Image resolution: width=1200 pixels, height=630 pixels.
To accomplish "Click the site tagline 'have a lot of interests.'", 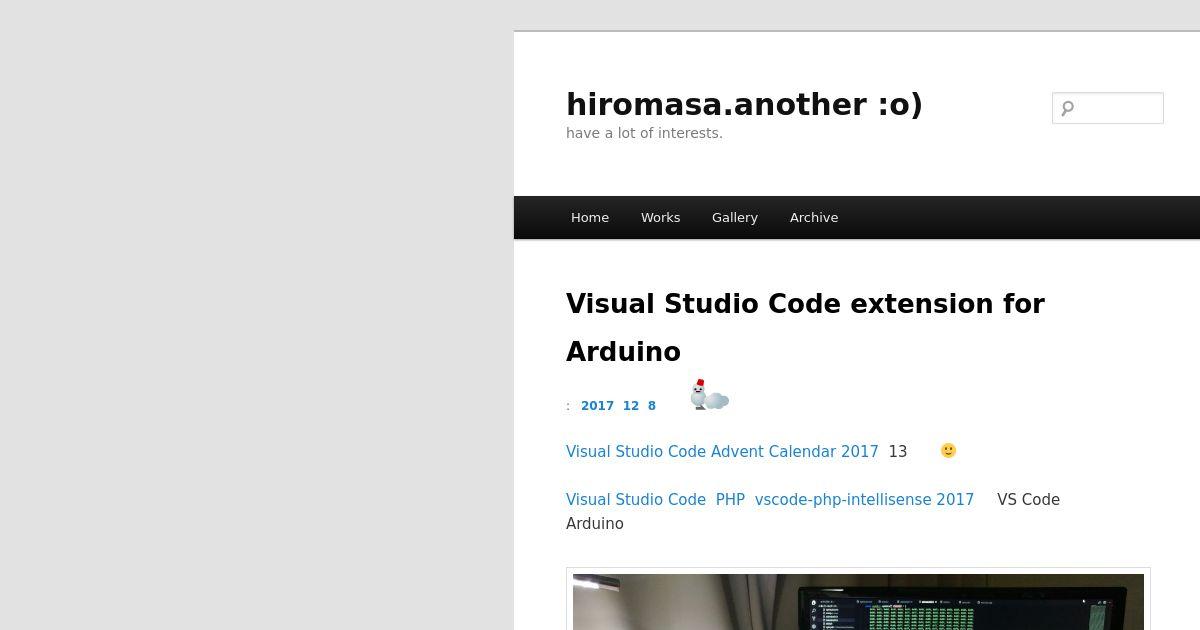I will coord(644,133).
